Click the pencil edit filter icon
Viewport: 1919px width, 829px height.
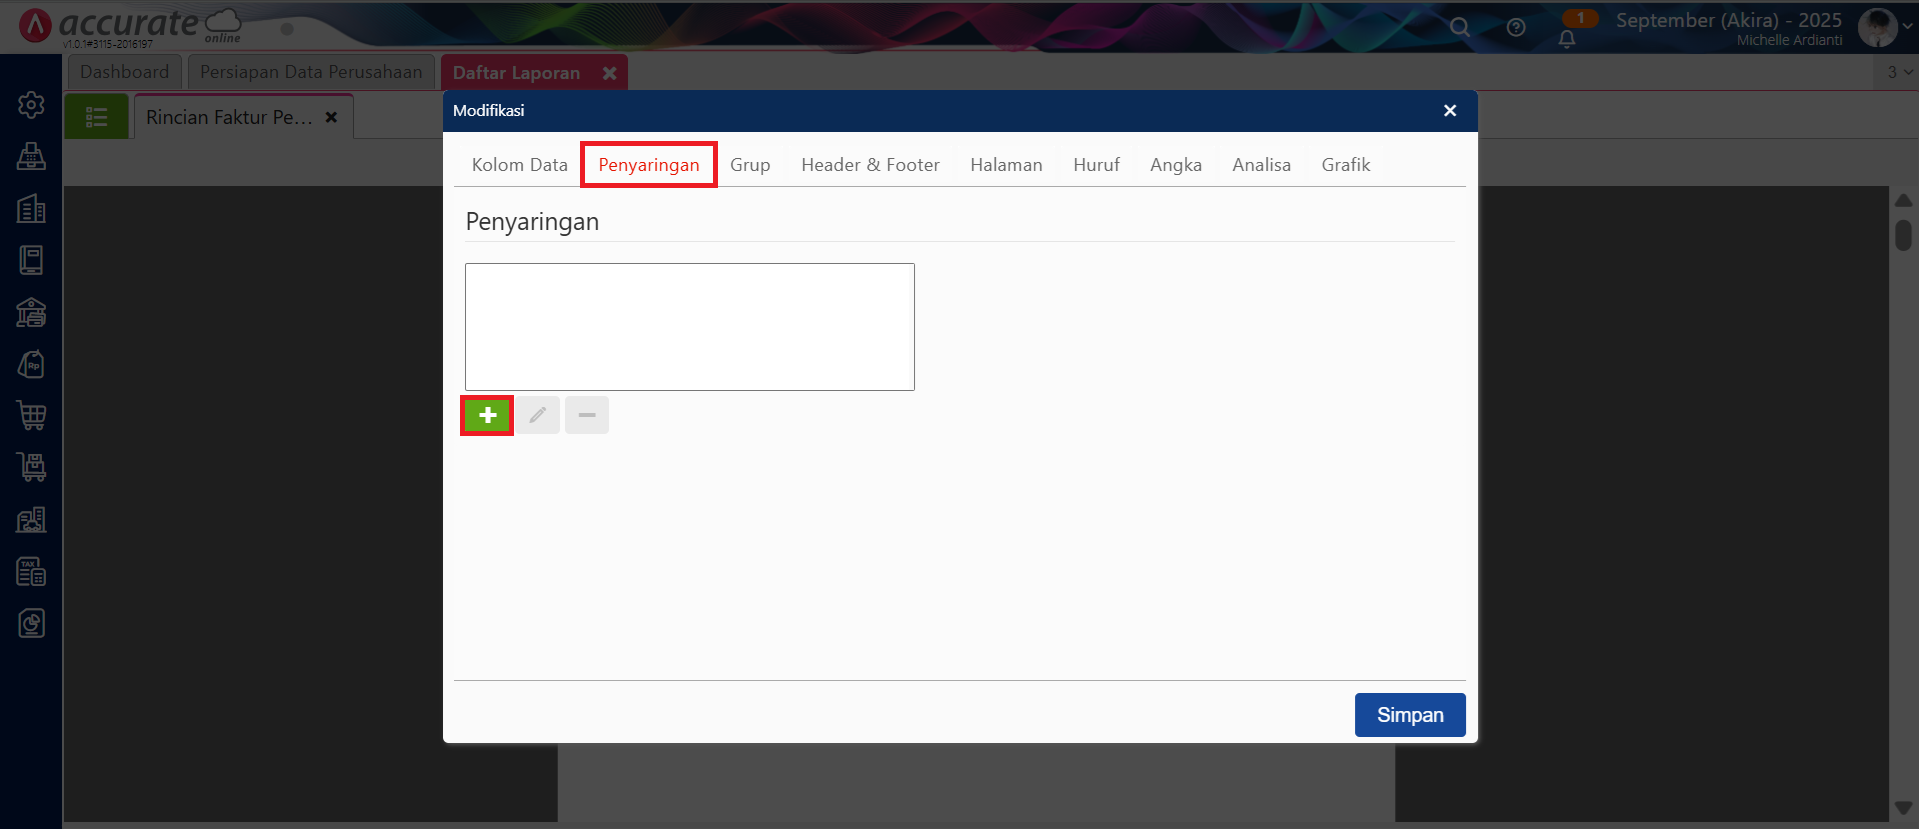pyautogui.click(x=538, y=415)
